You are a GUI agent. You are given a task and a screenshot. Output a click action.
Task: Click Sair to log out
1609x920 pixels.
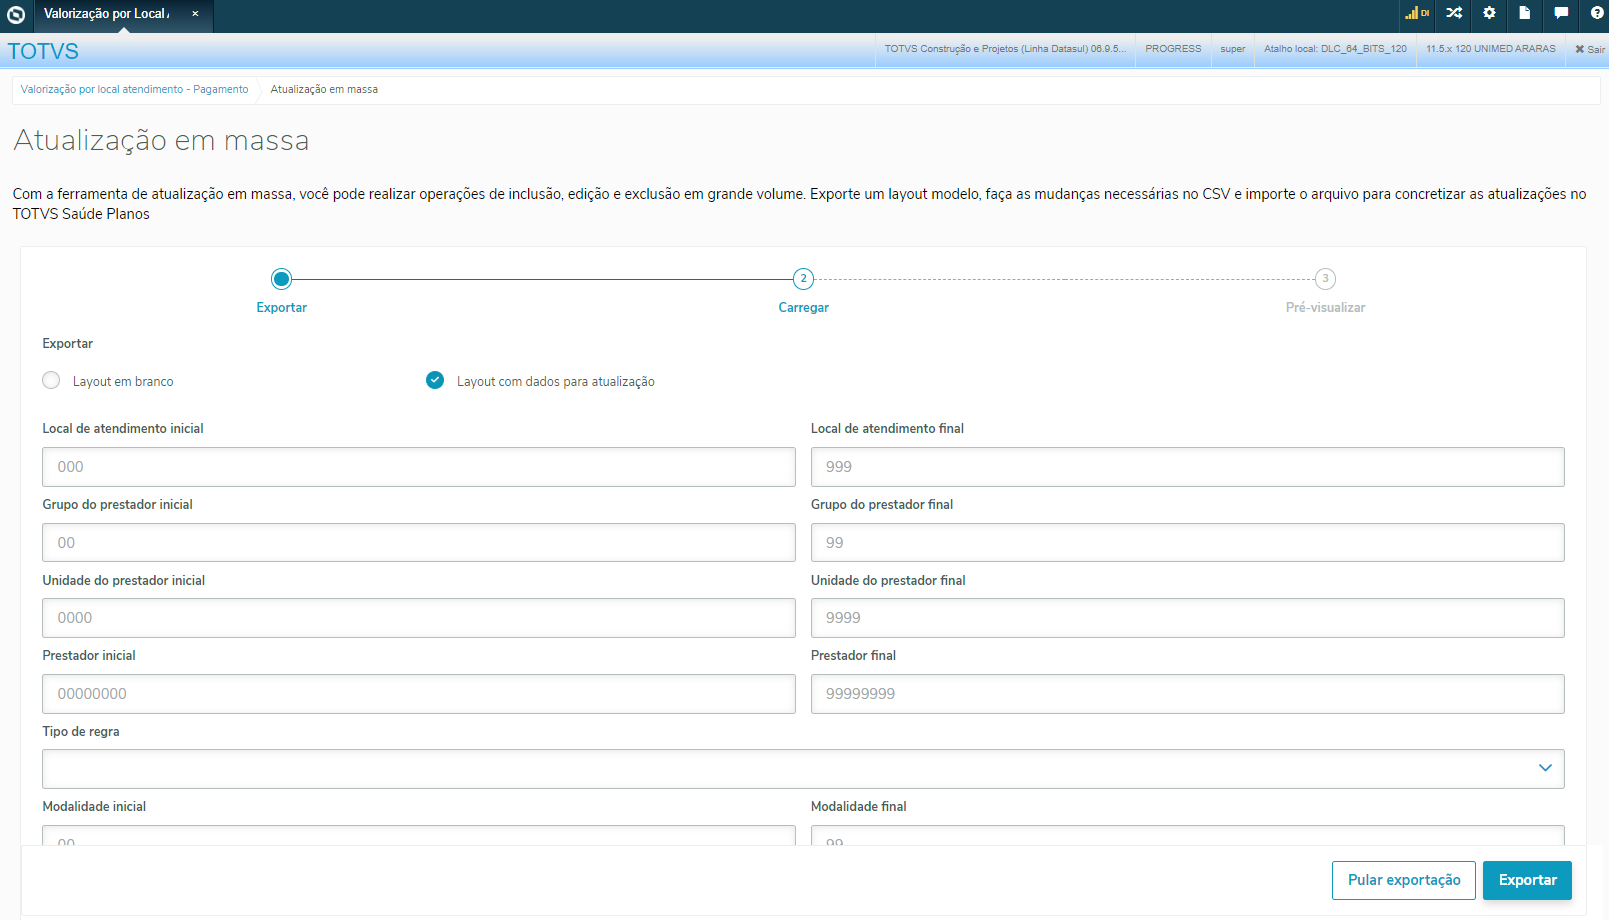tap(1589, 49)
